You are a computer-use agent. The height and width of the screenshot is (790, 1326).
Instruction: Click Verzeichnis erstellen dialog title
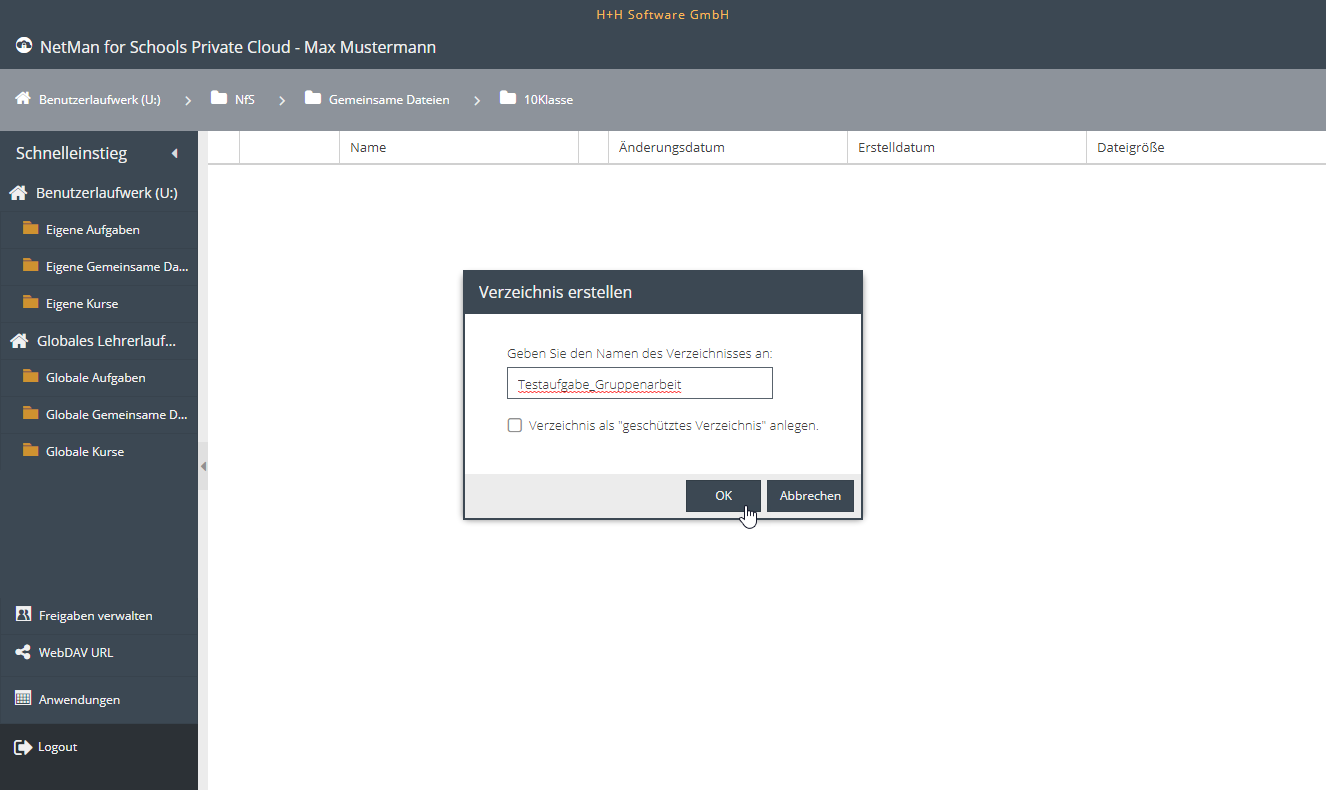click(555, 292)
